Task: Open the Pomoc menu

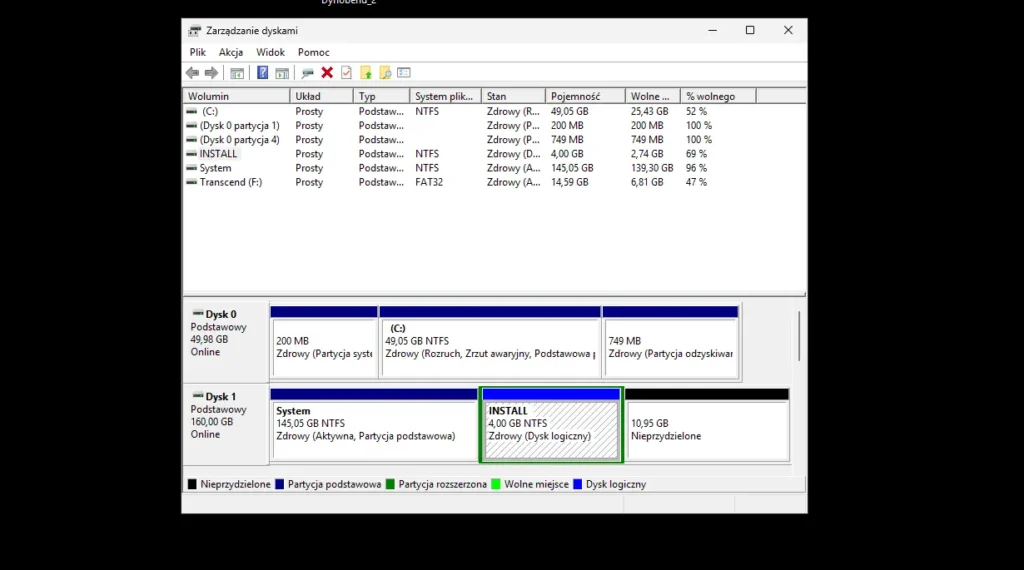Action: tap(313, 52)
